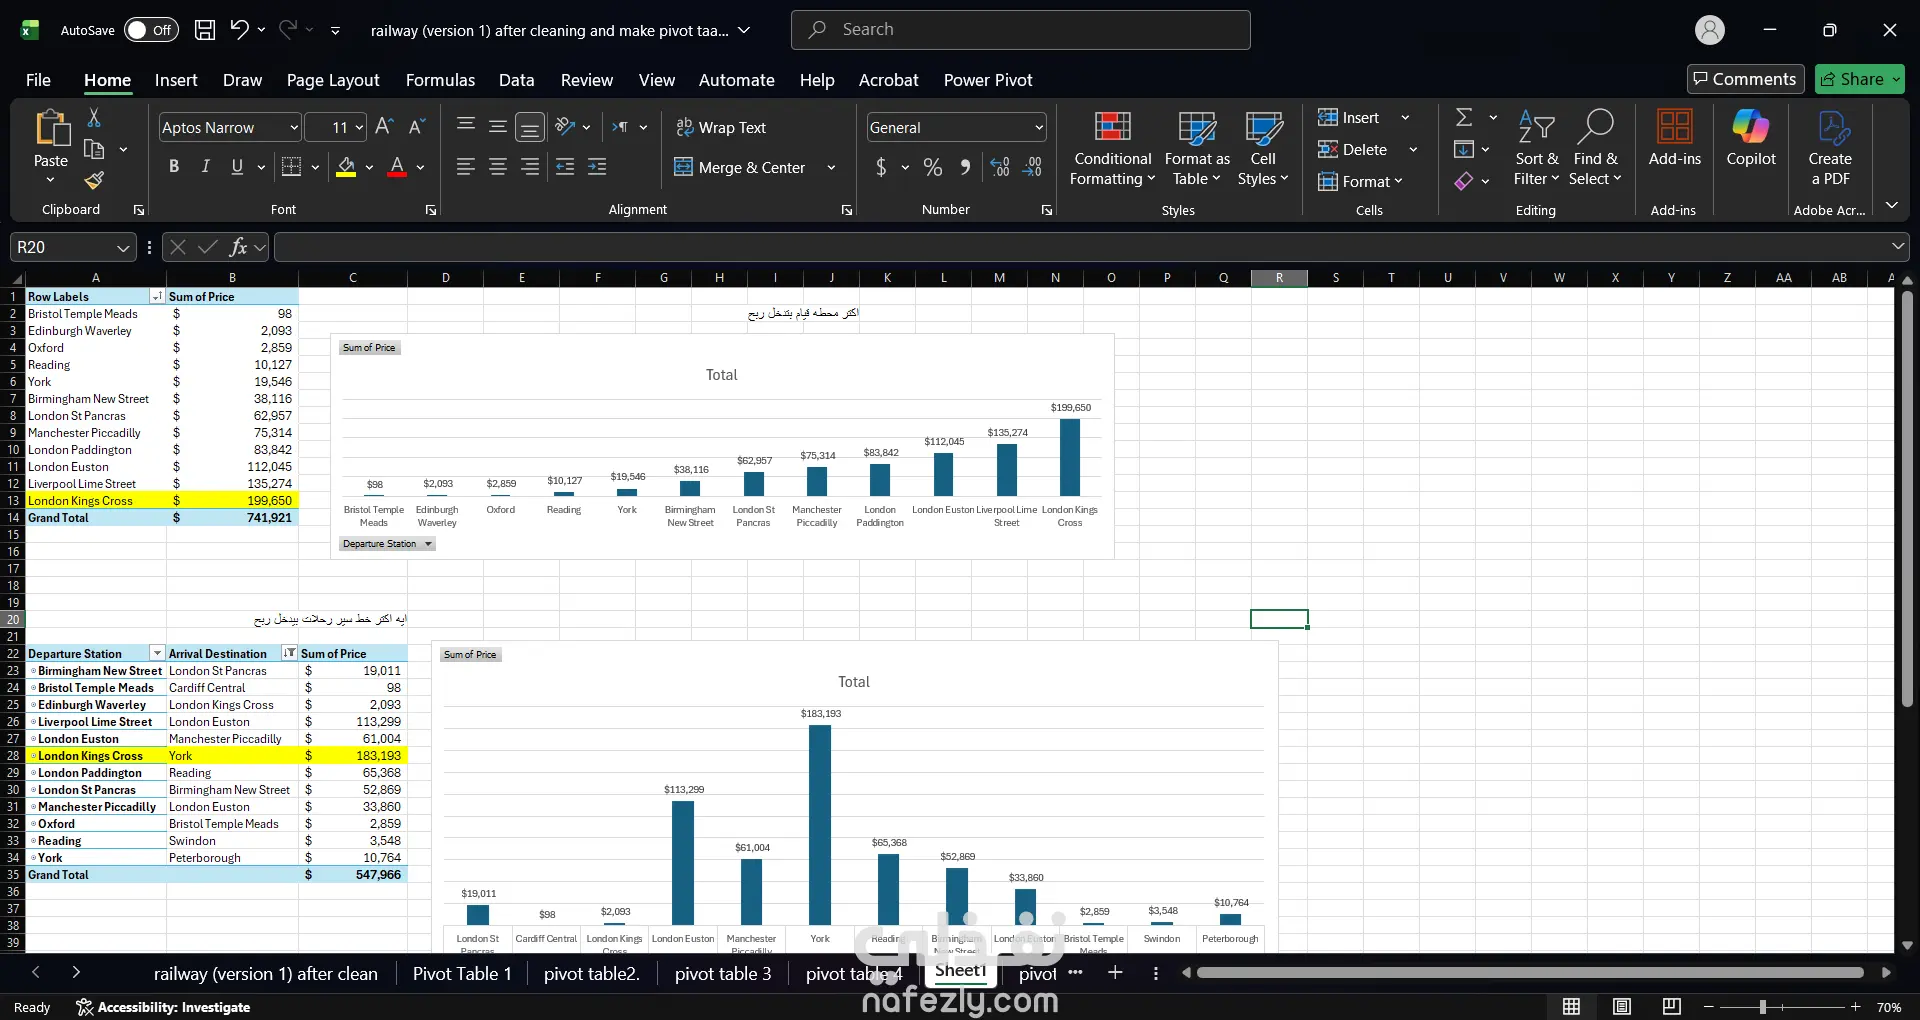Switch to pivot table 3 sheet tab
Screen dimensions: 1920x1020
coord(723,973)
